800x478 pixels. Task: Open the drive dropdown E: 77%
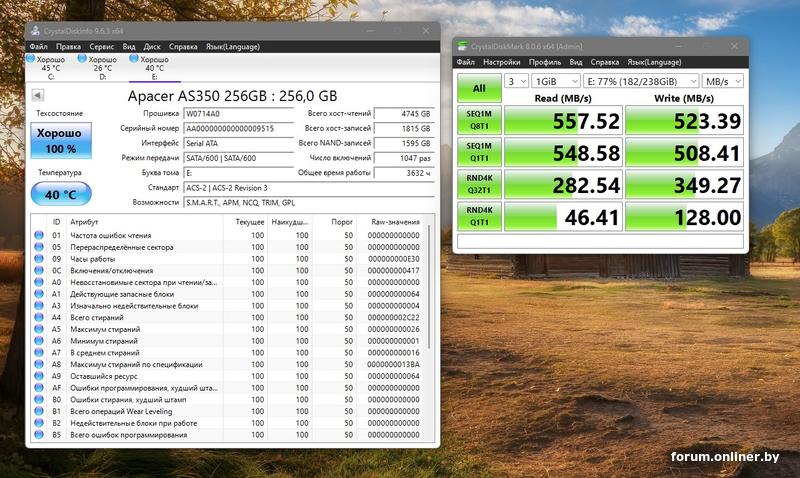coord(641,82)
